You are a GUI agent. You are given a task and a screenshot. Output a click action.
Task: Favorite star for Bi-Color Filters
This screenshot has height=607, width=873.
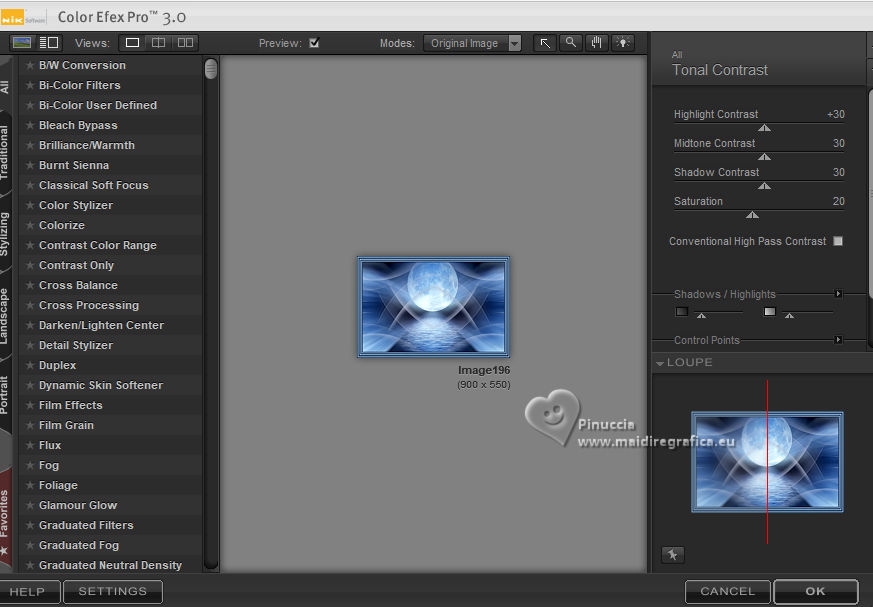pyautogui.click(x=30, y=85)
